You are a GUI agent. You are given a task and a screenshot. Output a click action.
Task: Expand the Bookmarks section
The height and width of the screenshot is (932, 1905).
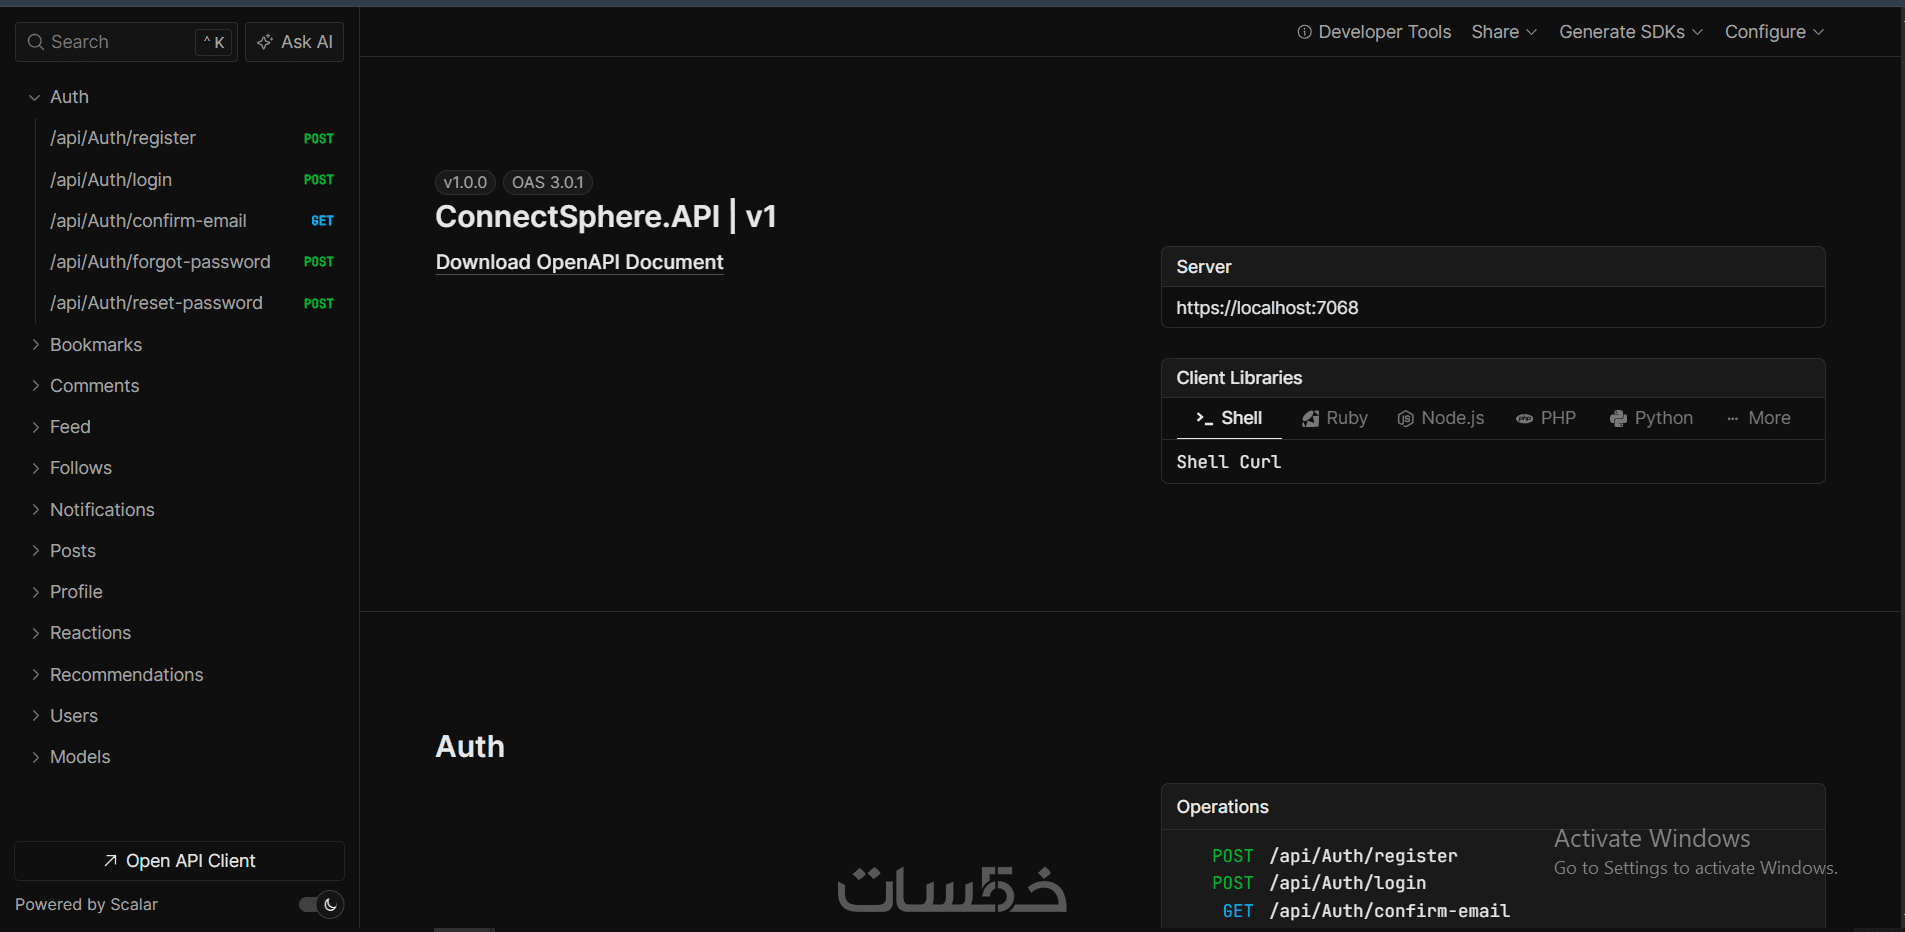click(x=35, y=344)
